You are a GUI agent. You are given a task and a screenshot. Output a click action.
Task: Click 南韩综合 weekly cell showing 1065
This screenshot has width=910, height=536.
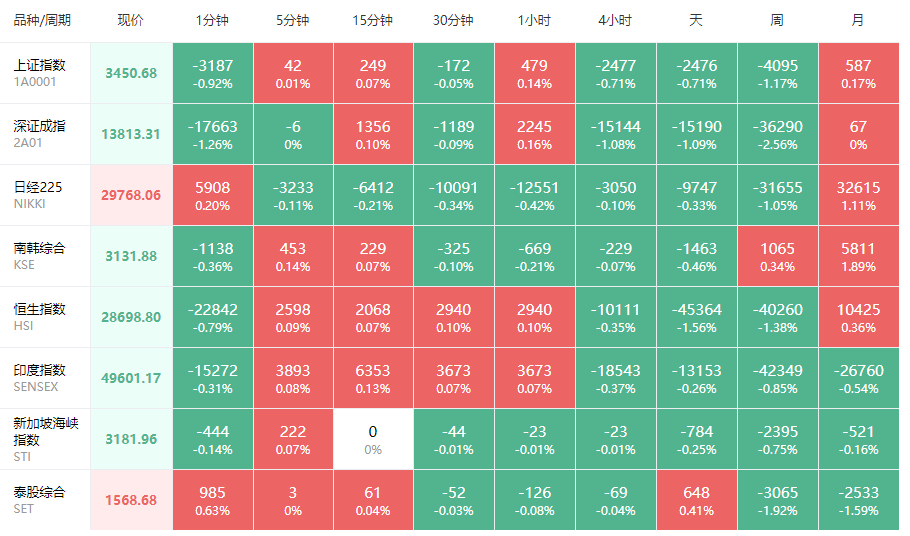click(777, 256)
